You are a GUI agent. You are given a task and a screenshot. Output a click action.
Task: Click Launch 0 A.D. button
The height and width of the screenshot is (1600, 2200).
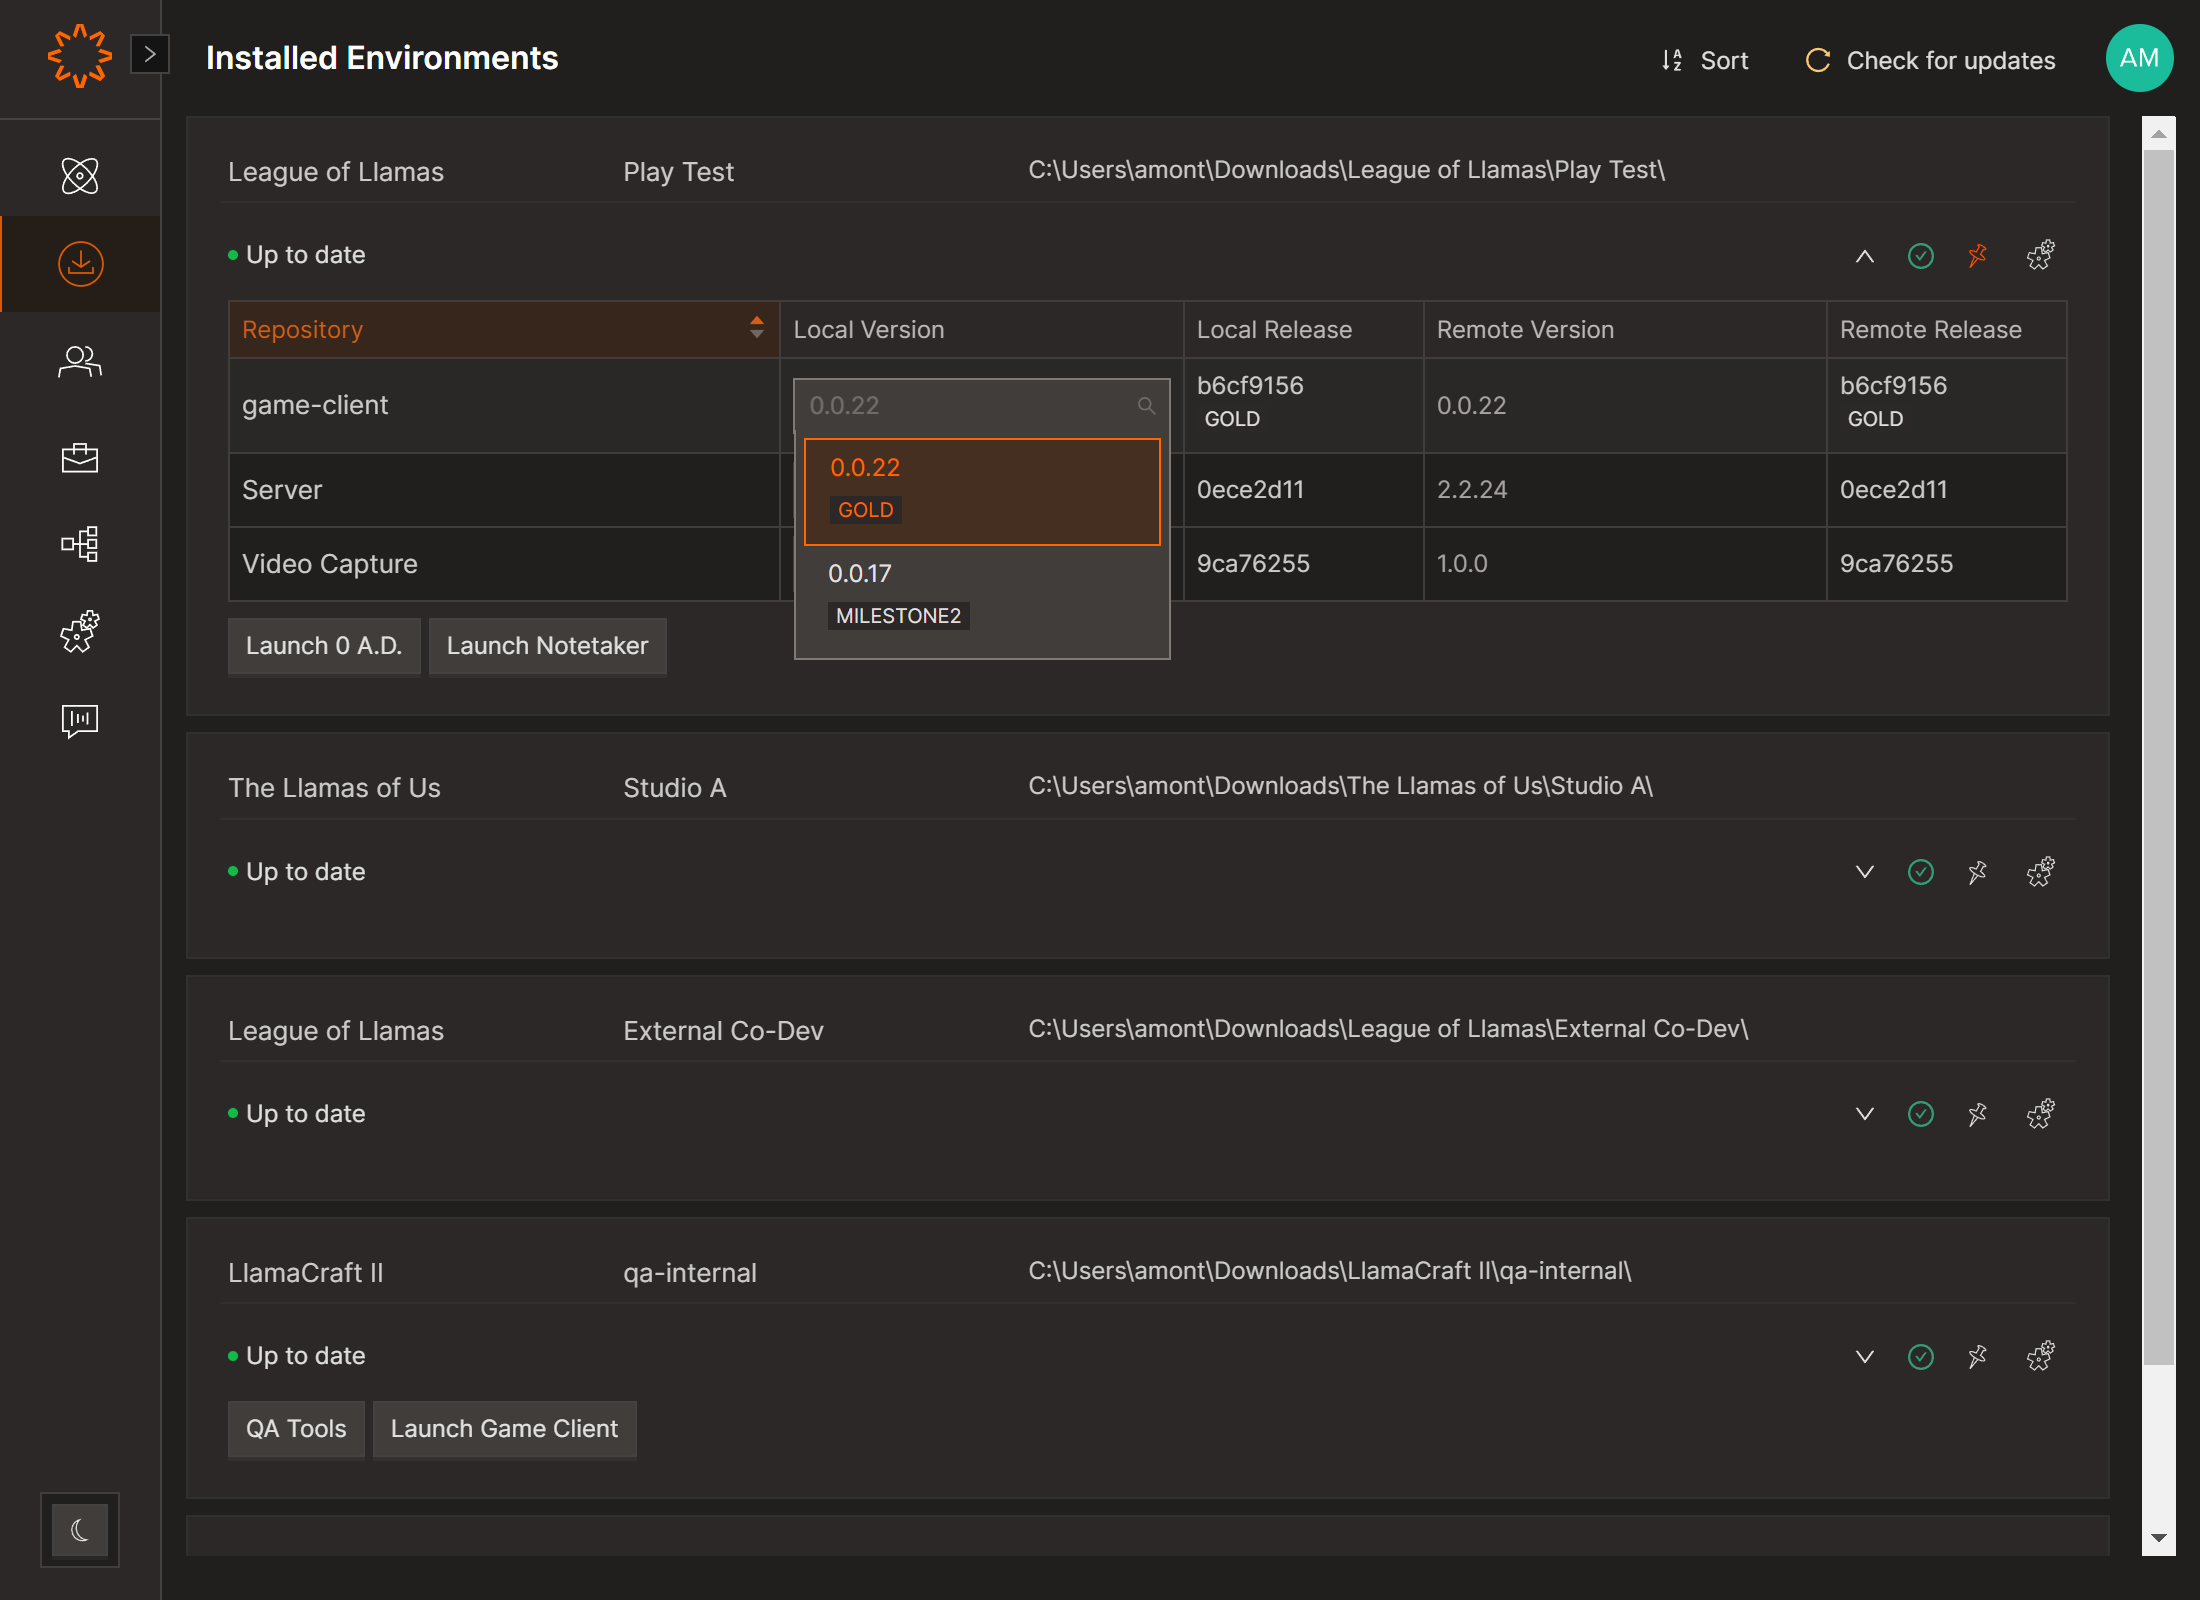pos(324,646)
